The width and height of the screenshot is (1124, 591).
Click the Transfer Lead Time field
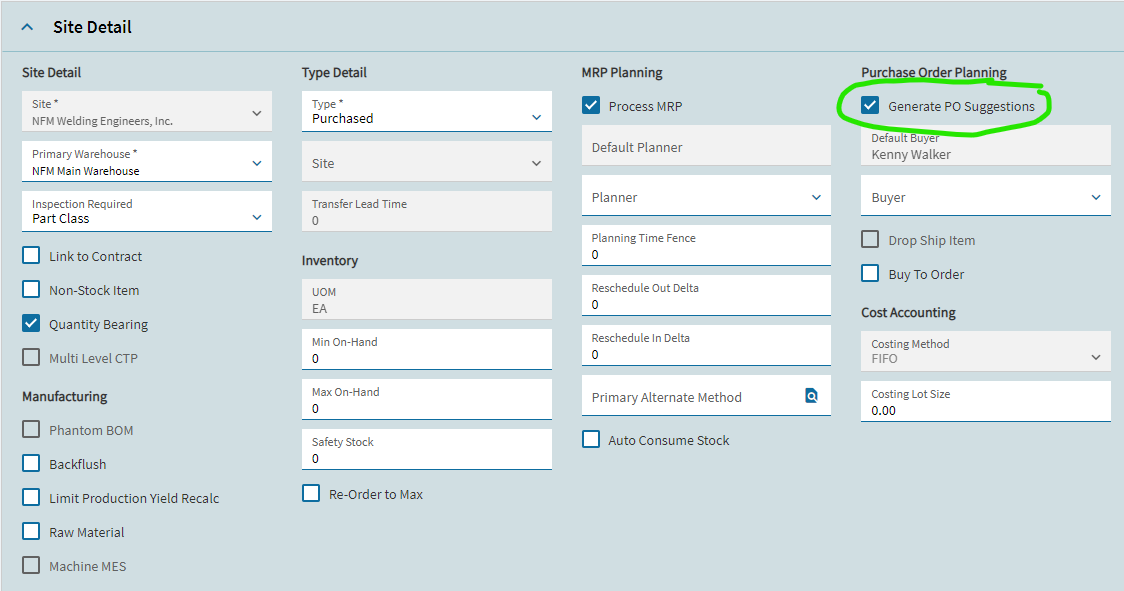pos(427,212)
